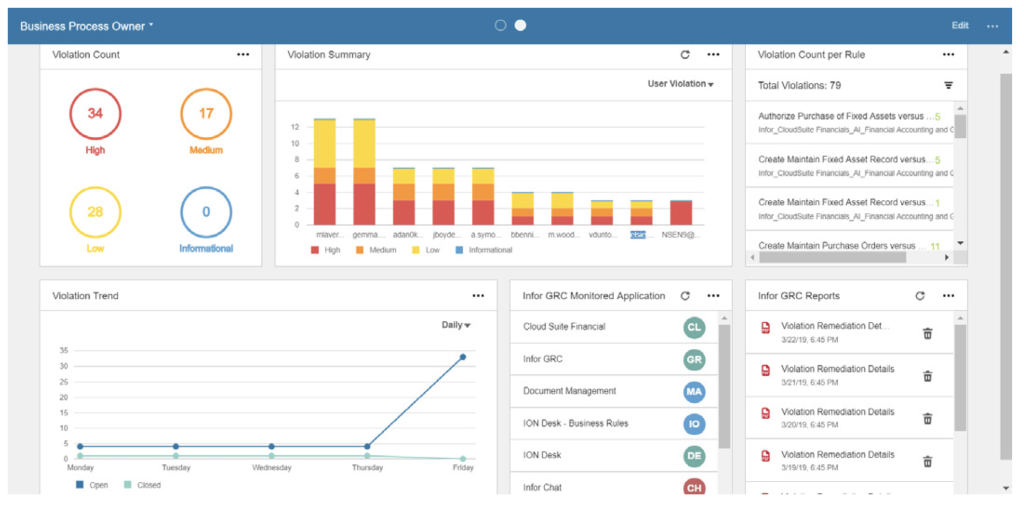Refresh the Infor GRC Reports widget
The height and width of the screenshot is (508, 1024).
tap(920, 296)
